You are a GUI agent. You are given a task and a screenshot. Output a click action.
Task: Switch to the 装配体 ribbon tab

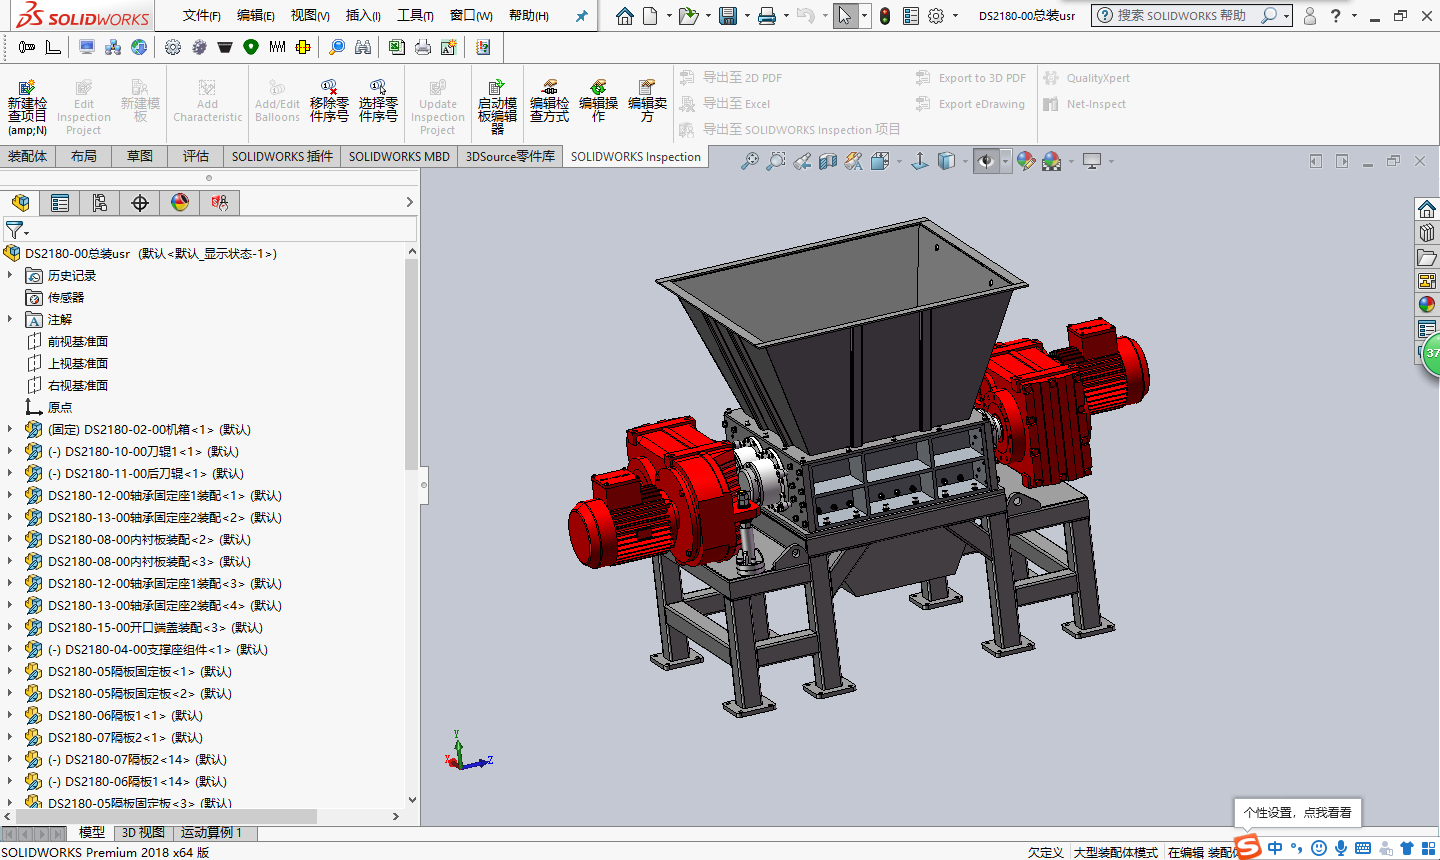pyautogui.click(x=27, y=156)
